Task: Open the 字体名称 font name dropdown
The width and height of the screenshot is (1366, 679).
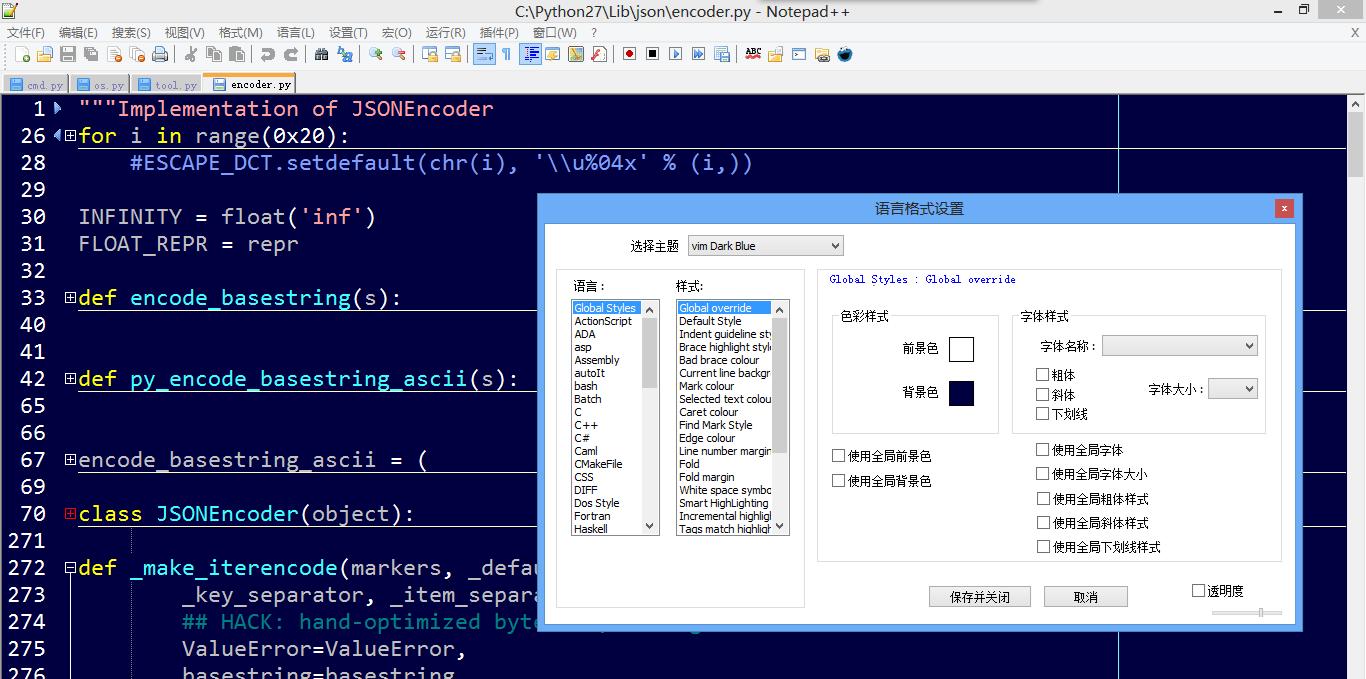Action: coord(1179,346)
